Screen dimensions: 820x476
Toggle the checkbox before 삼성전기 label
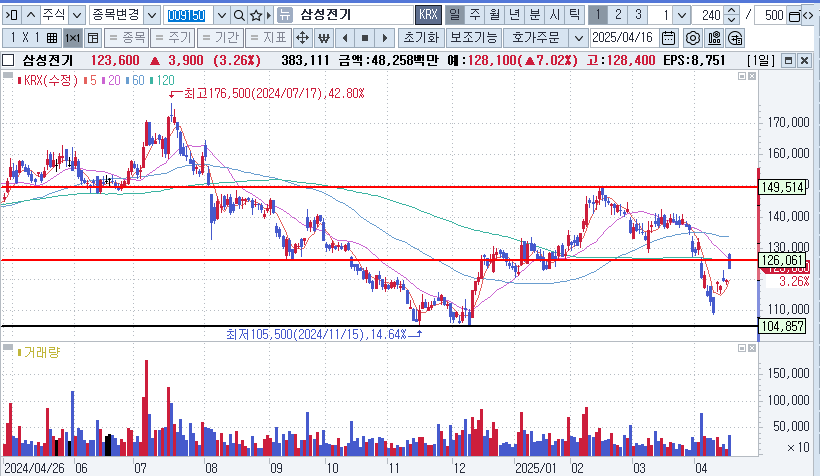point(8,60)
